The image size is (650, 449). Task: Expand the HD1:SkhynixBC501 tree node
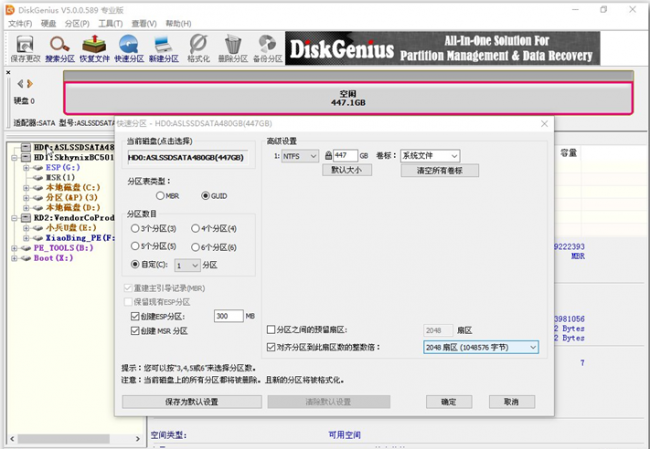(x=15, y=158)
